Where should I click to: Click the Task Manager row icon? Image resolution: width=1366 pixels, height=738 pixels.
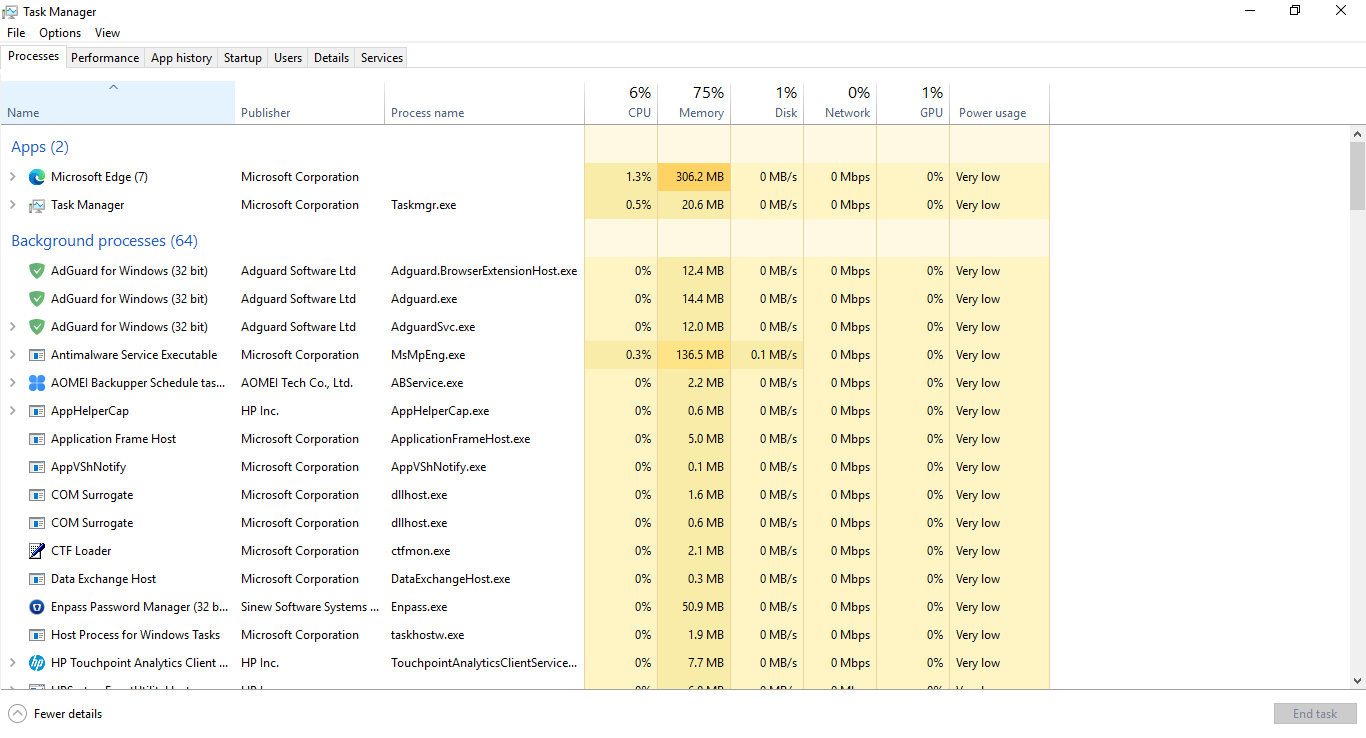pos(37,205)
